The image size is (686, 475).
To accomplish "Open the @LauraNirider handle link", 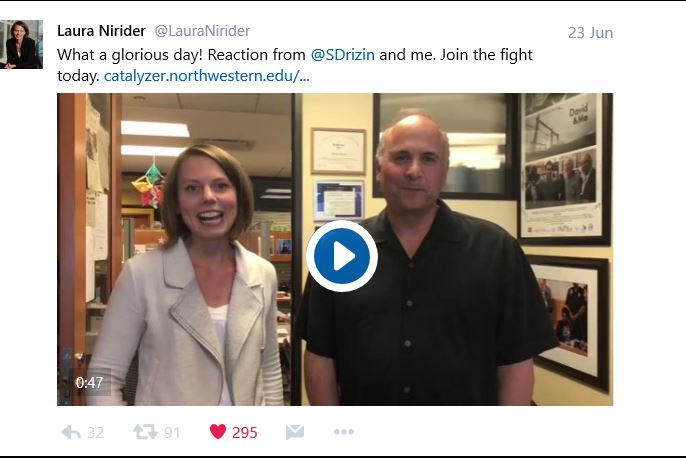I will tap(202, 31).
